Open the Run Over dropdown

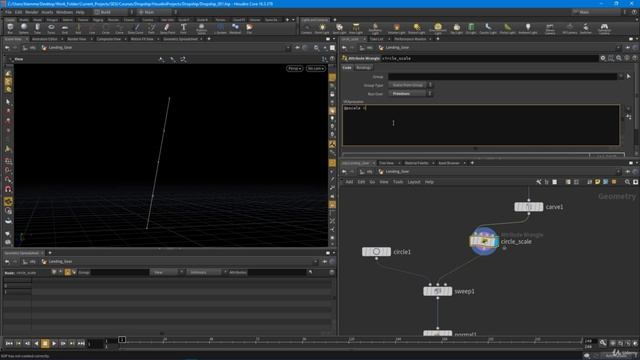click(410, 93)
